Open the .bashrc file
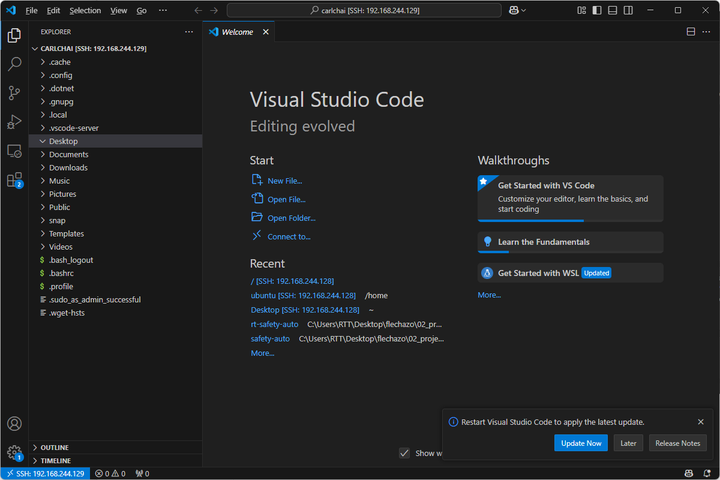 tap(115, 273)
